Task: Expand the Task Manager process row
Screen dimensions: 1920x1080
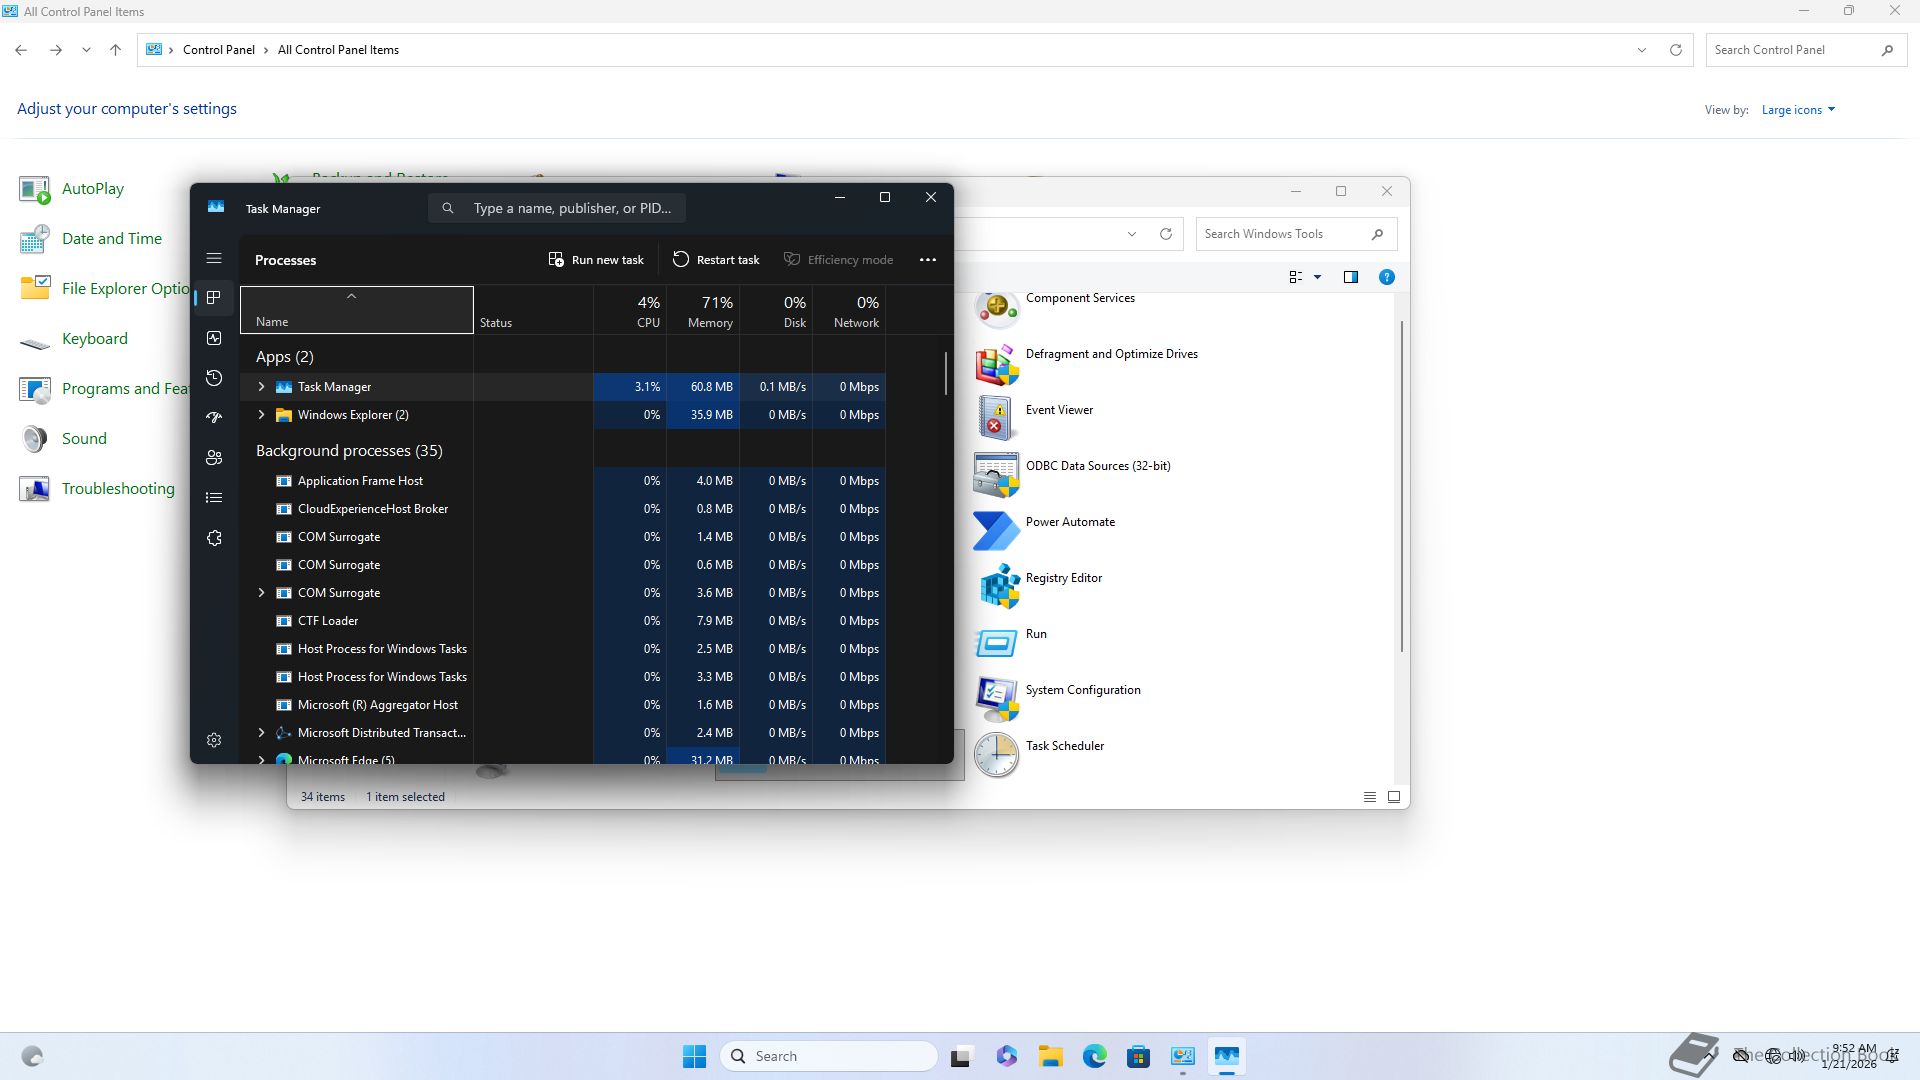Action: click(x=262, y=387)
